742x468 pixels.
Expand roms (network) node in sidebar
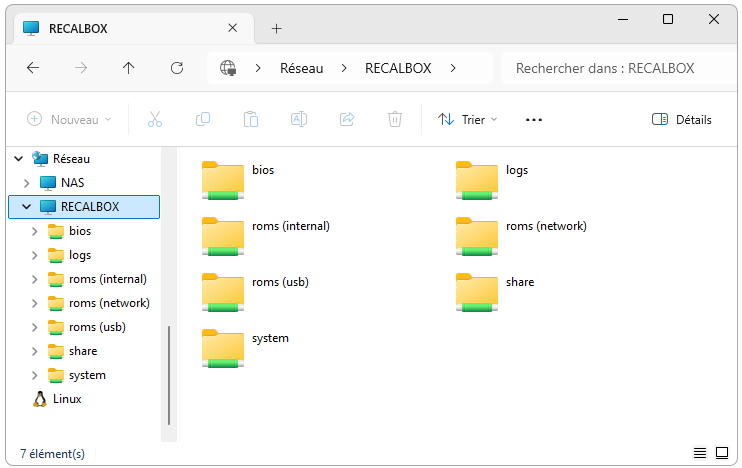point(35,303)
